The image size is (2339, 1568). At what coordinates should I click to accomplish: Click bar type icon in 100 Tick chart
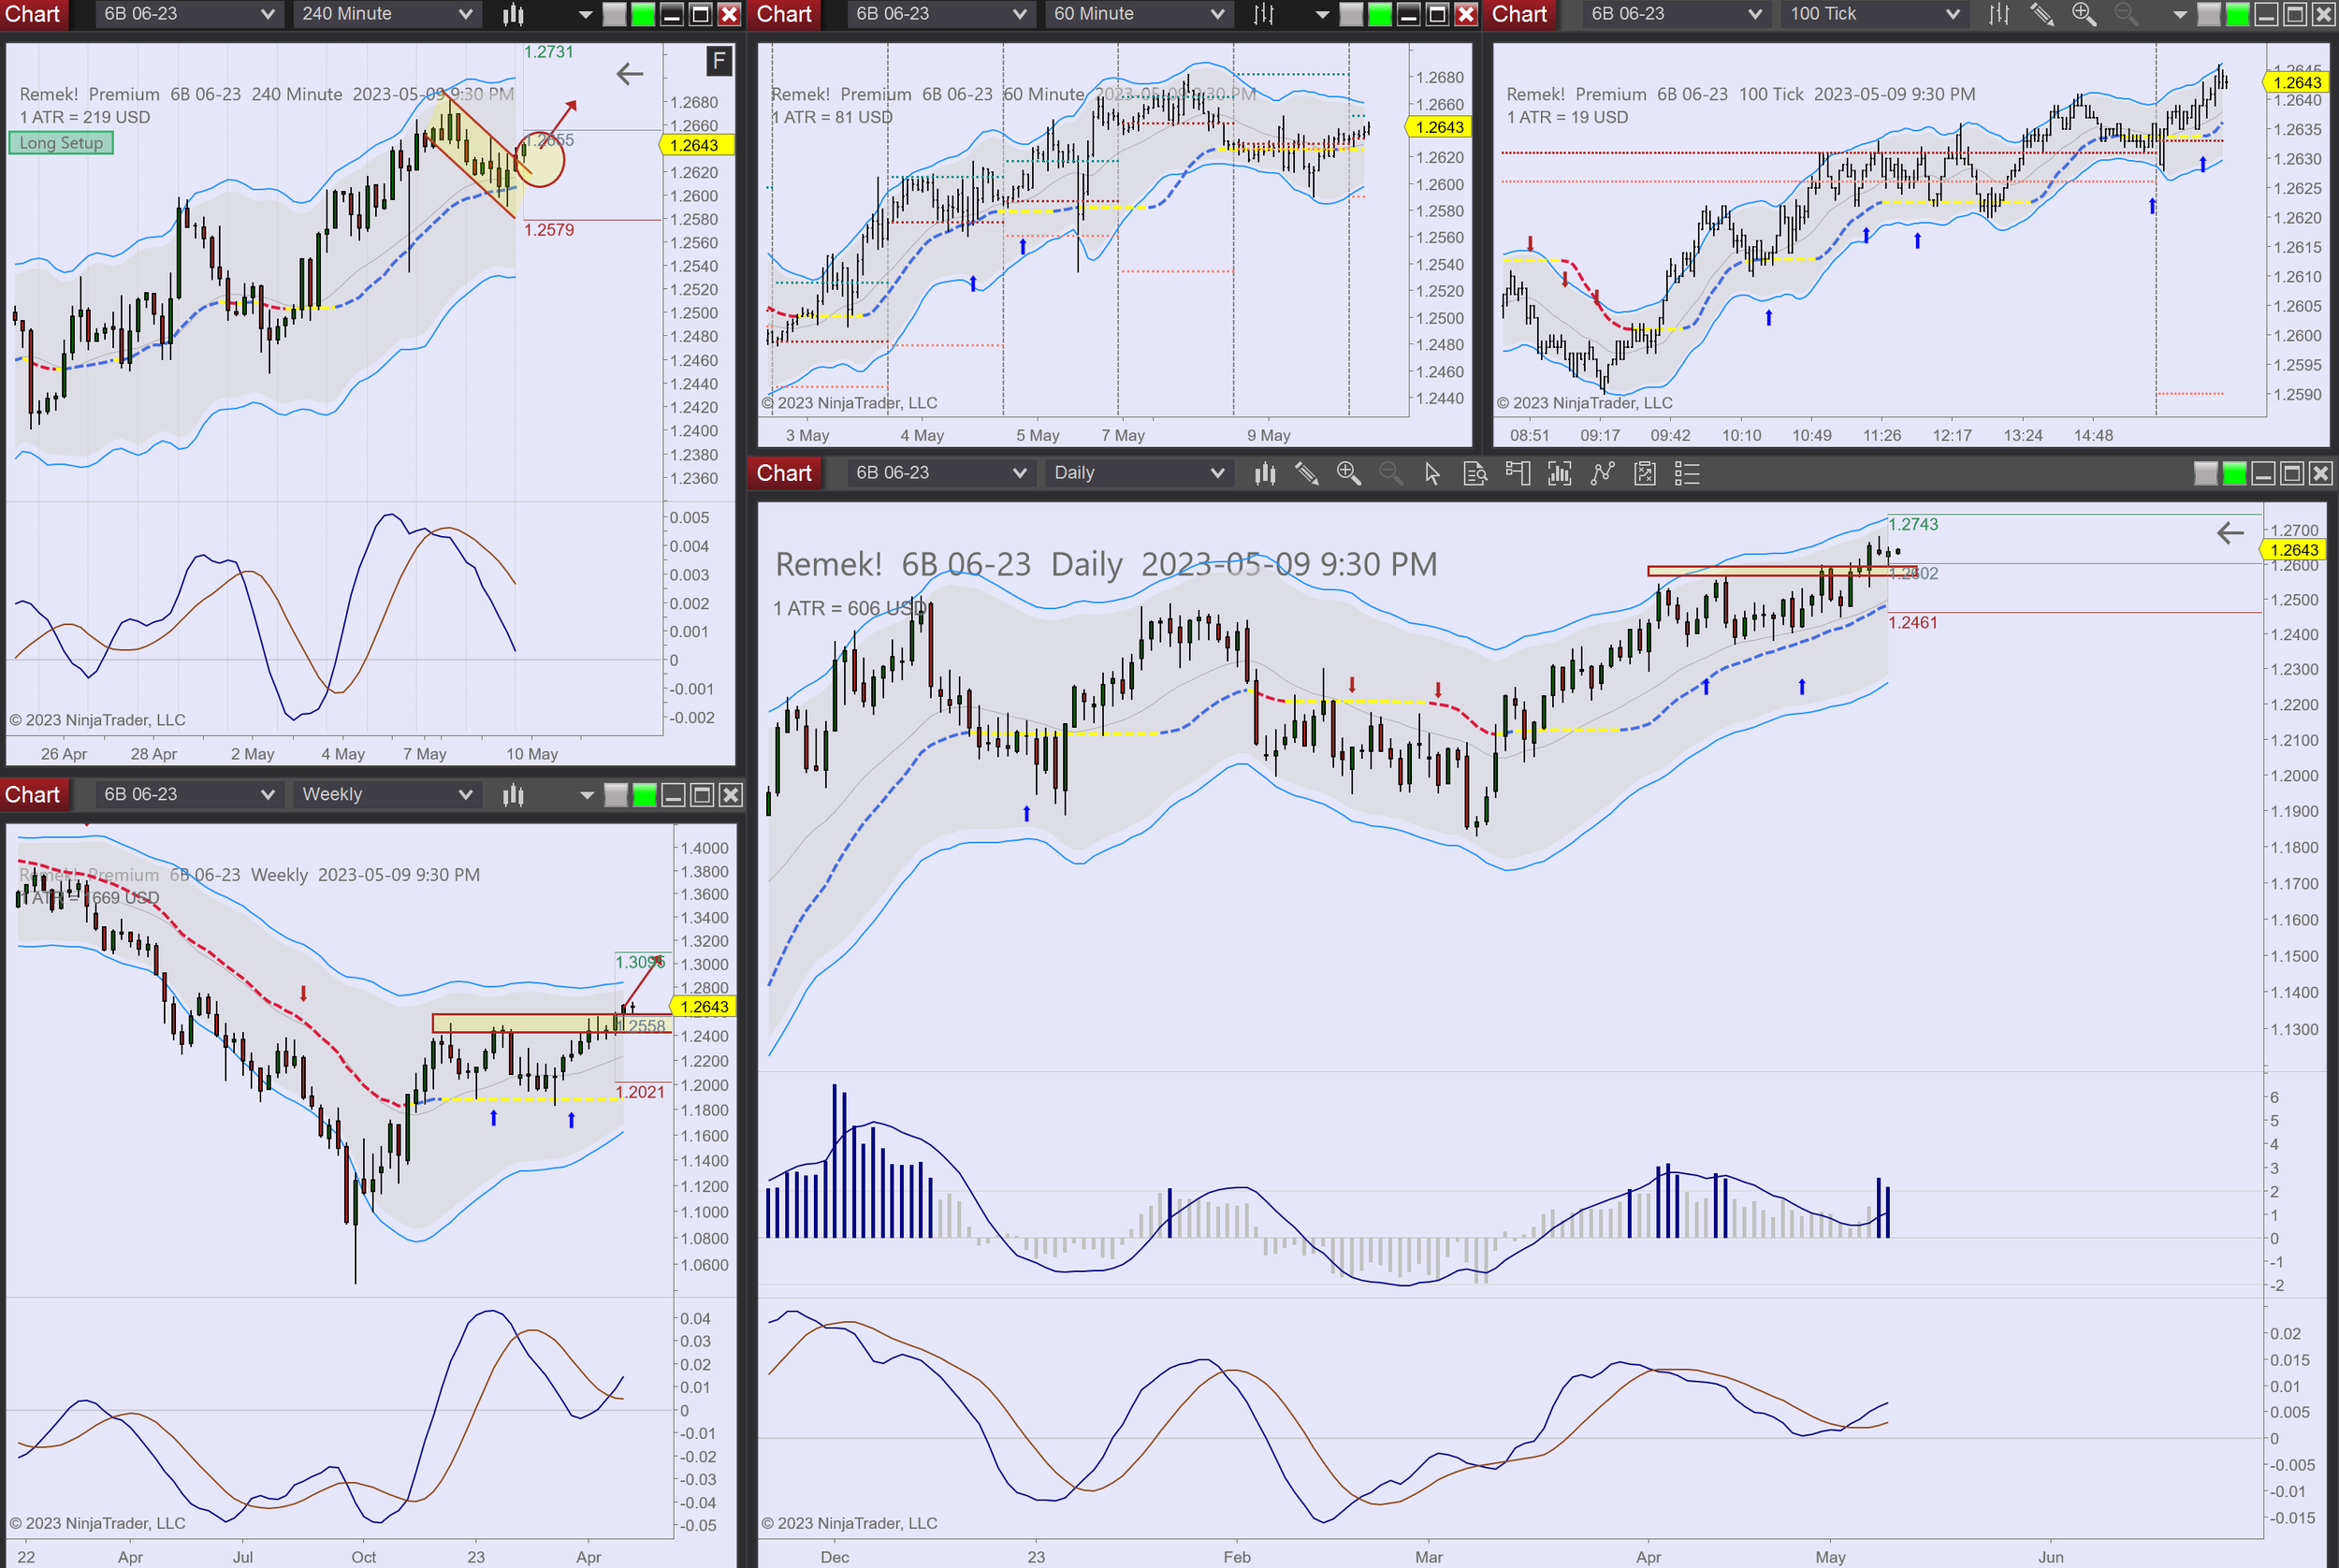1998,14
